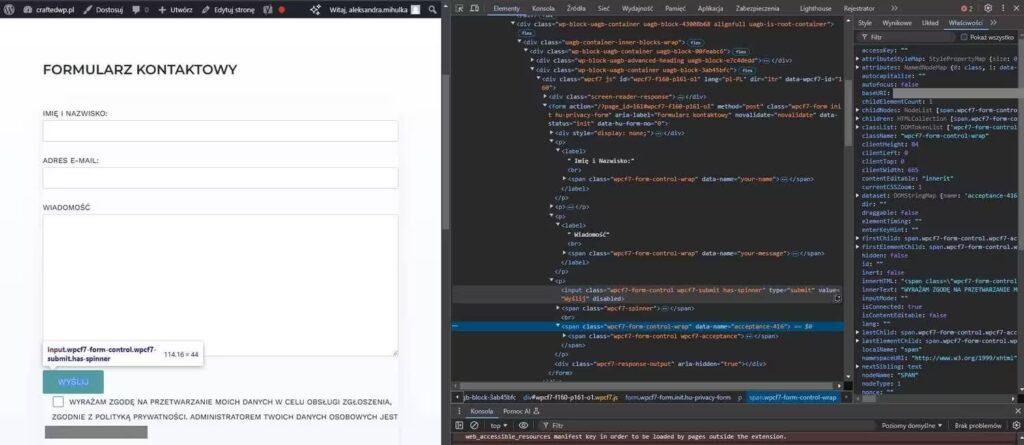The height and width of the screenshot is (445, 1024).
Task: Click the admin bar search magnifier
Action: (x=432, y=10)
